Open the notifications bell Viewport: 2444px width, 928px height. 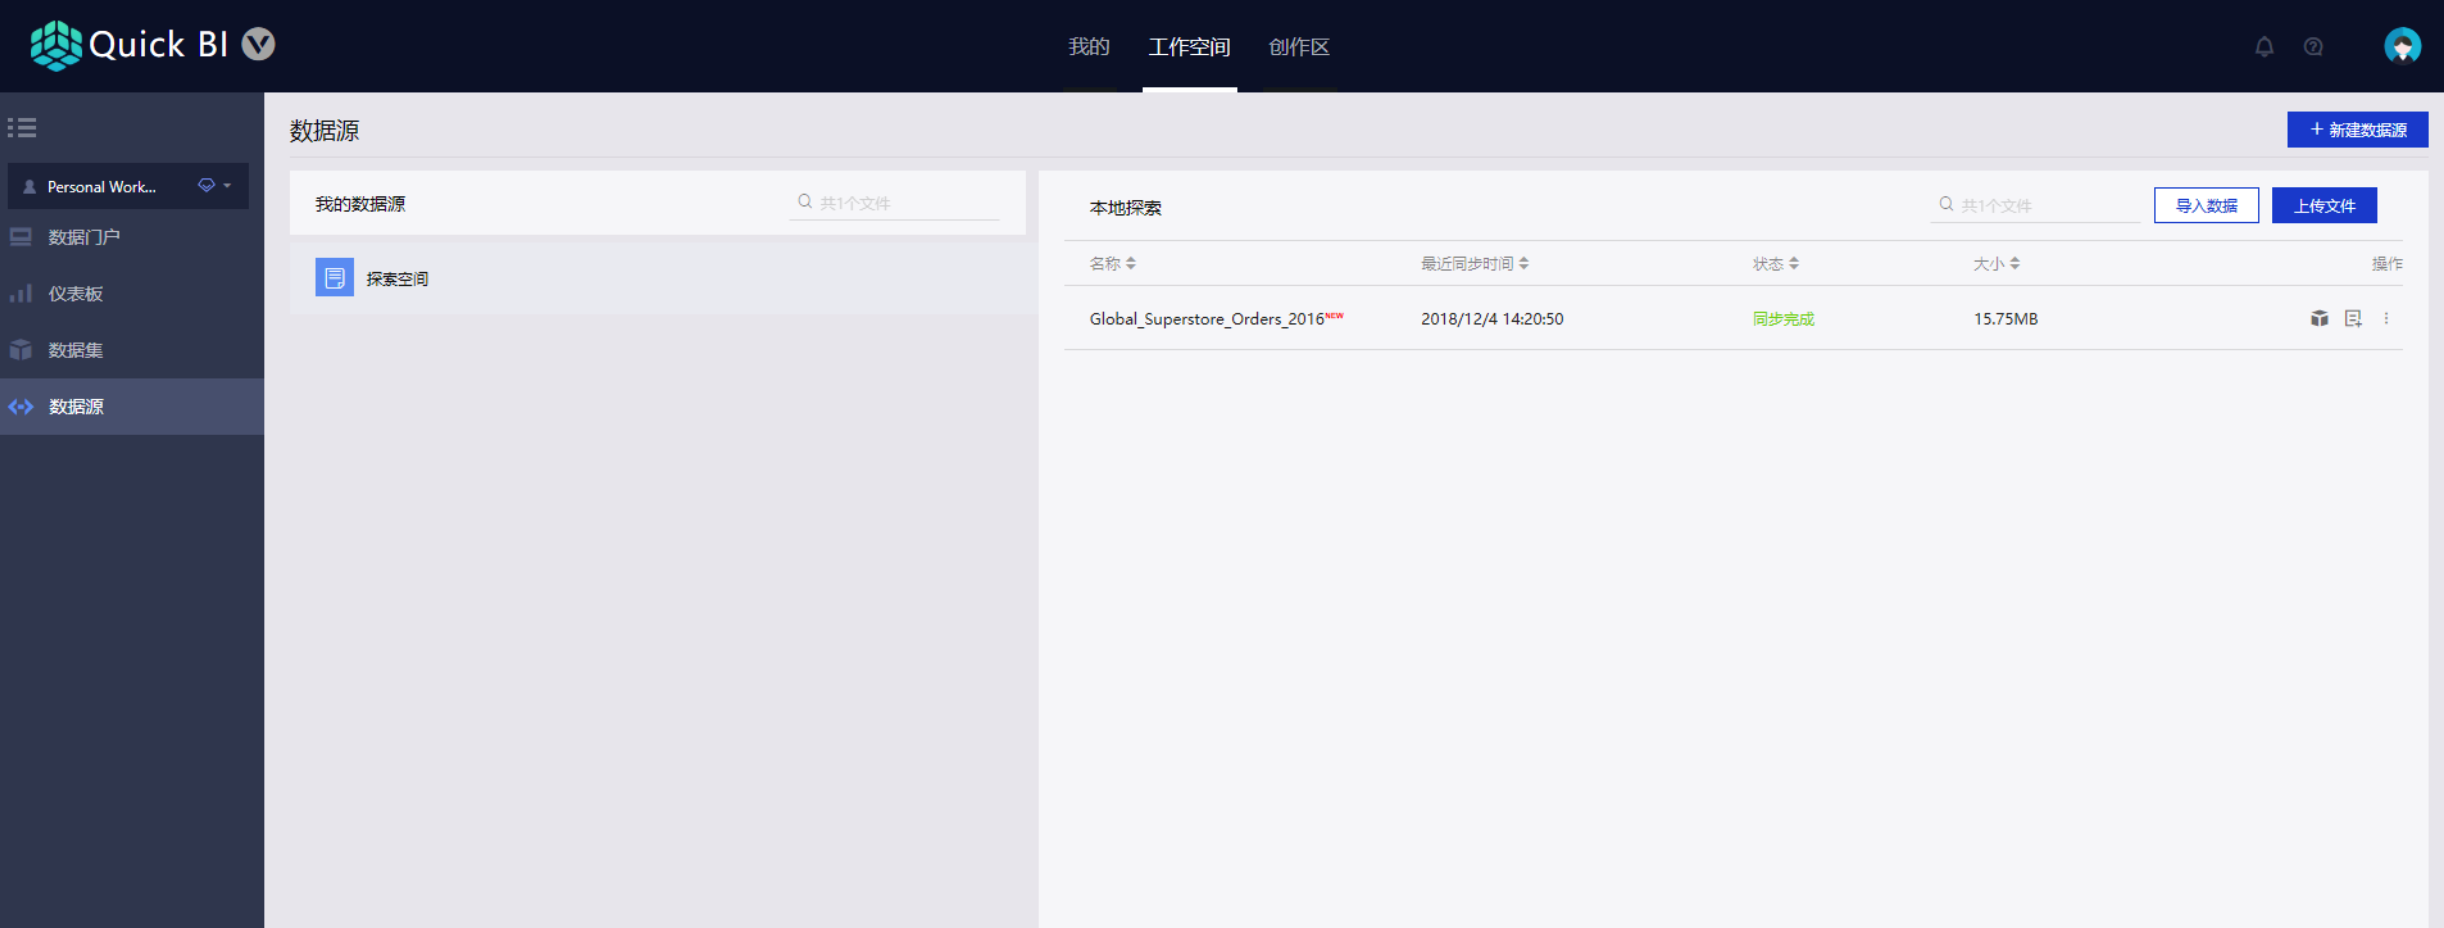2264,46
